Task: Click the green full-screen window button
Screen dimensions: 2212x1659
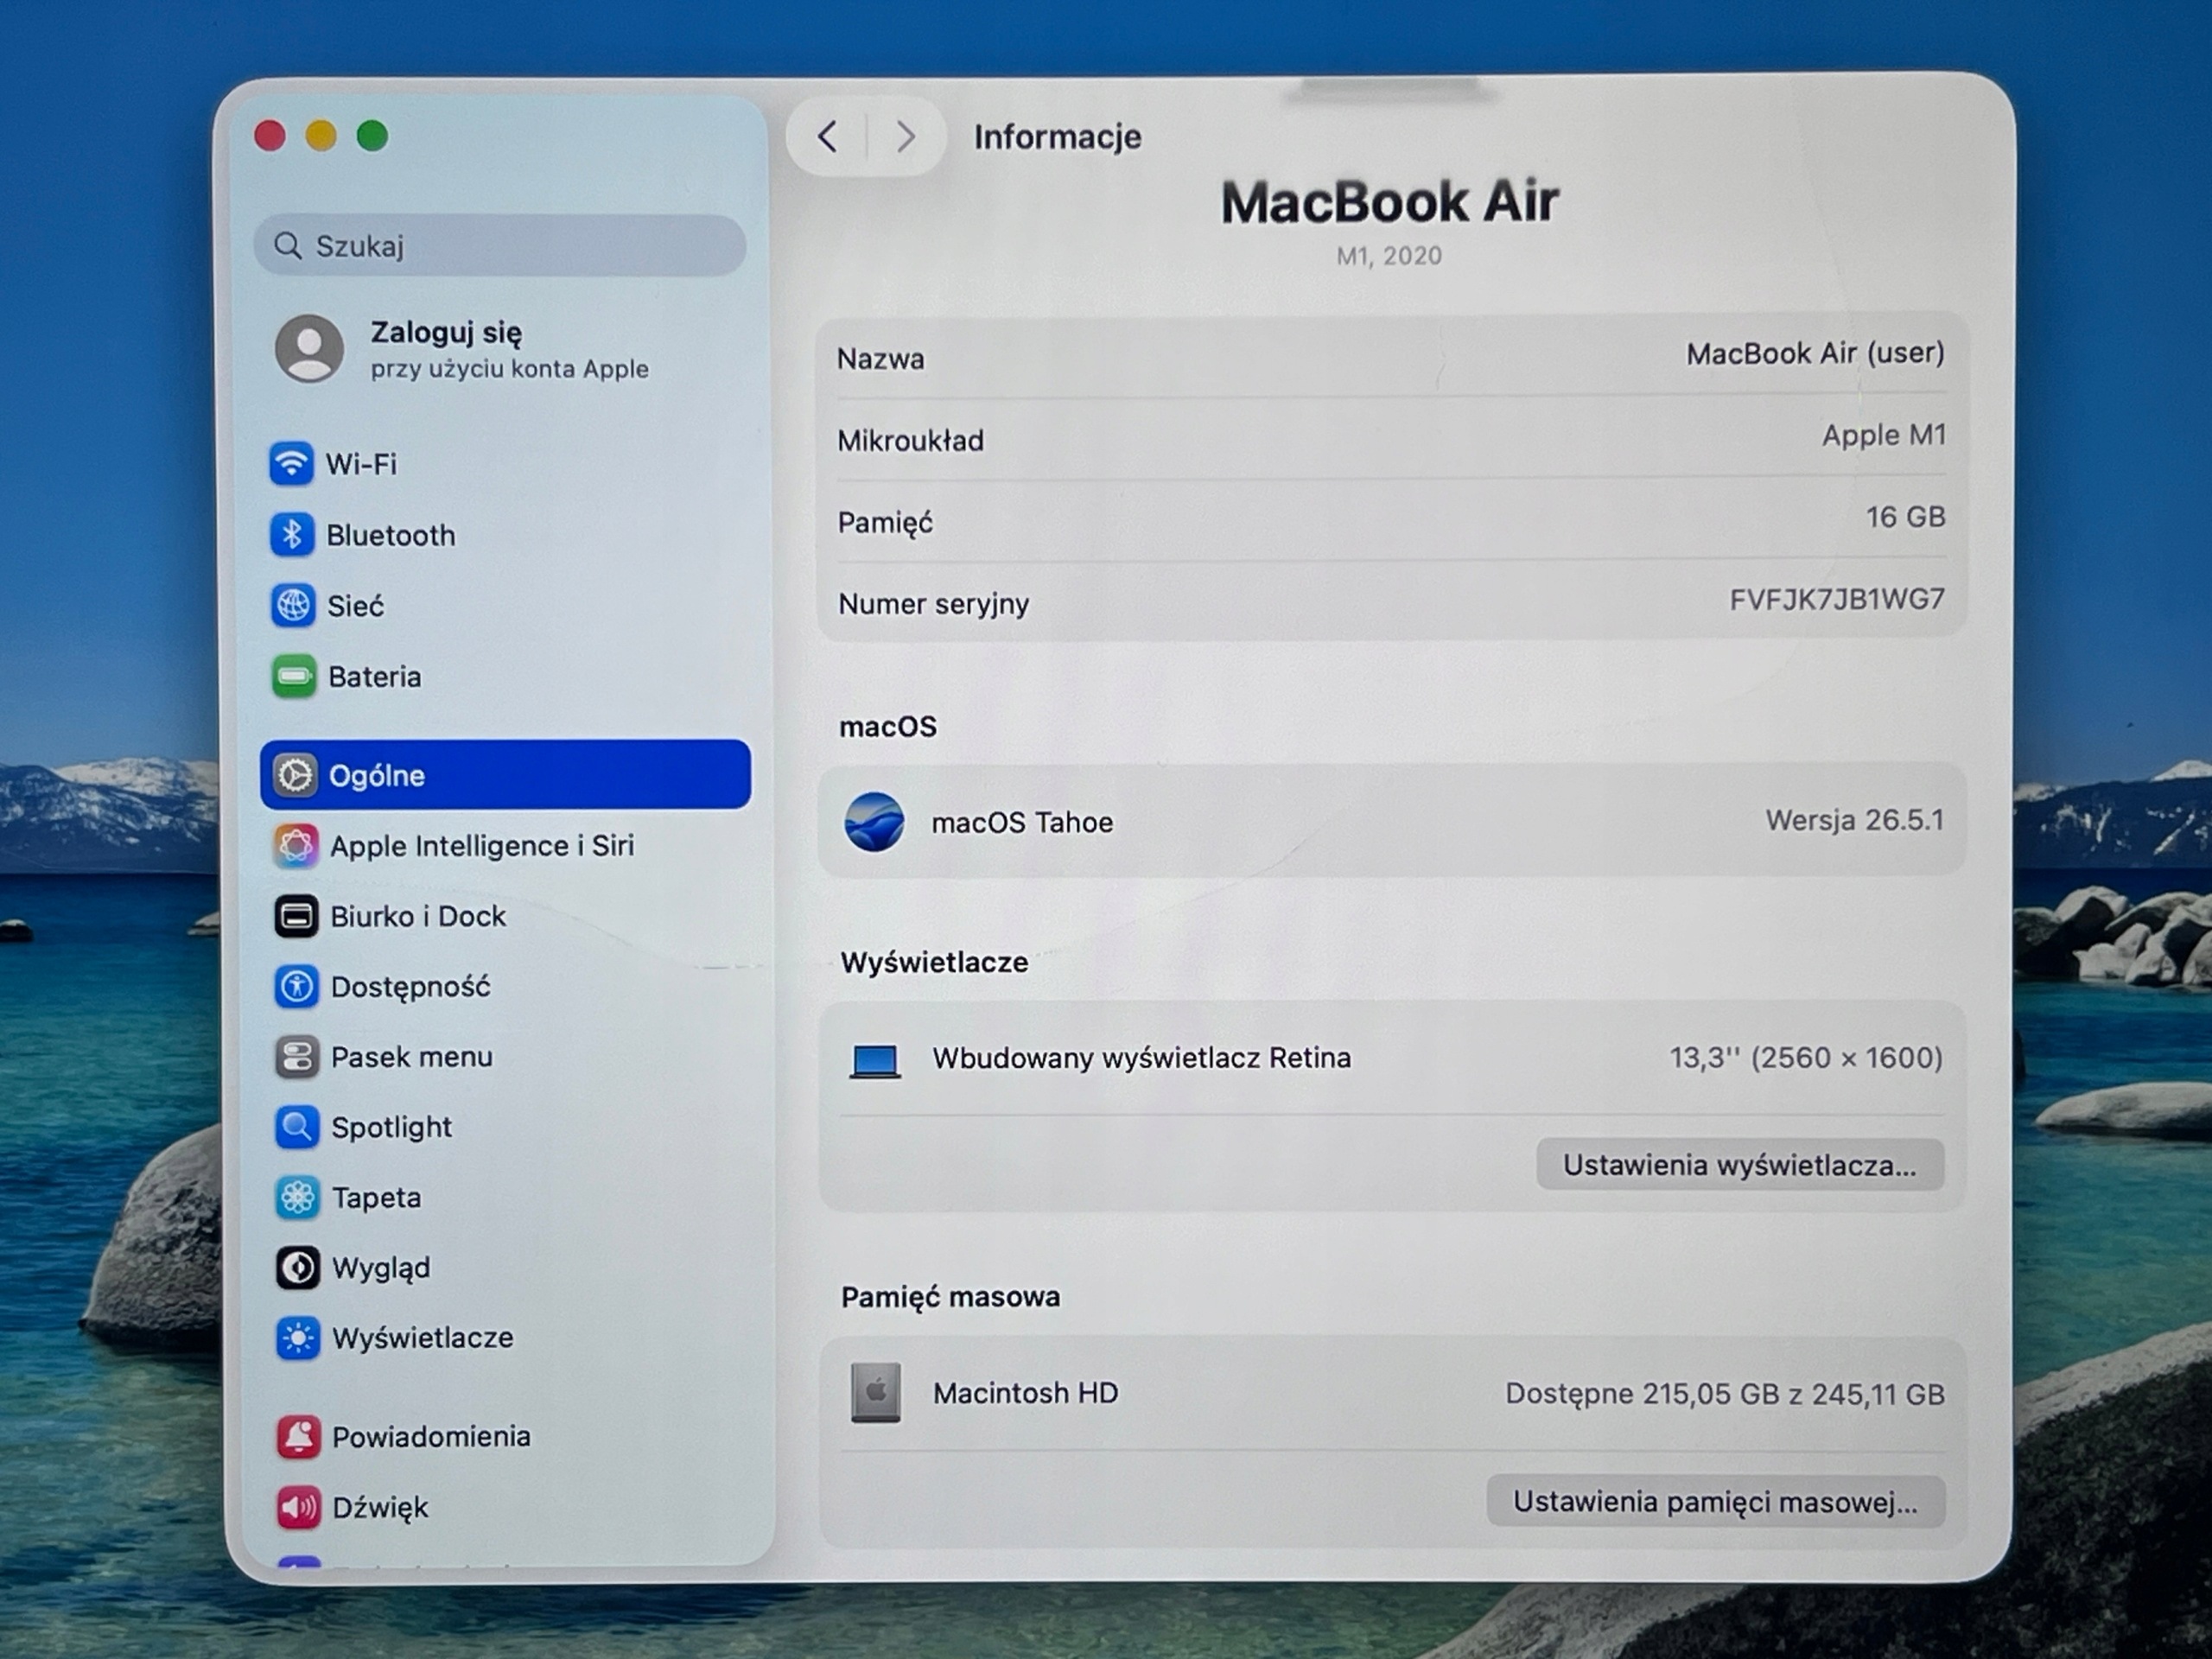Action: (373, 135)
